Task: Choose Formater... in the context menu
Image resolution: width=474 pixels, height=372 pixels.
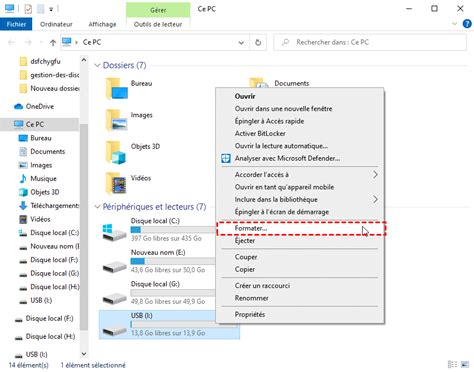Action: [300, 228]
